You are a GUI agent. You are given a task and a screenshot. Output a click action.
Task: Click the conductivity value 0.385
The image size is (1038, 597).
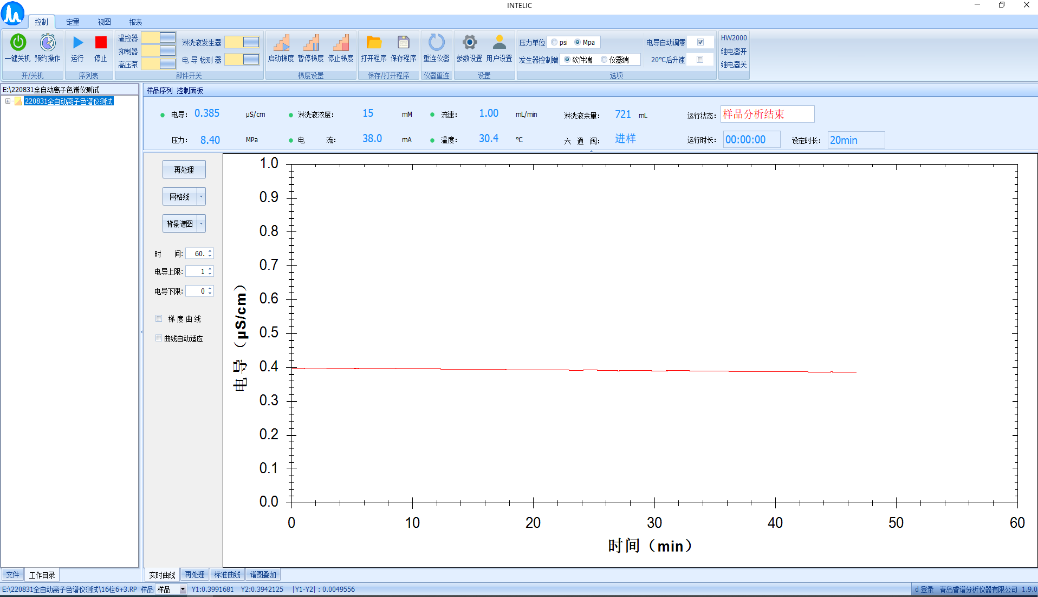(207, 113)
